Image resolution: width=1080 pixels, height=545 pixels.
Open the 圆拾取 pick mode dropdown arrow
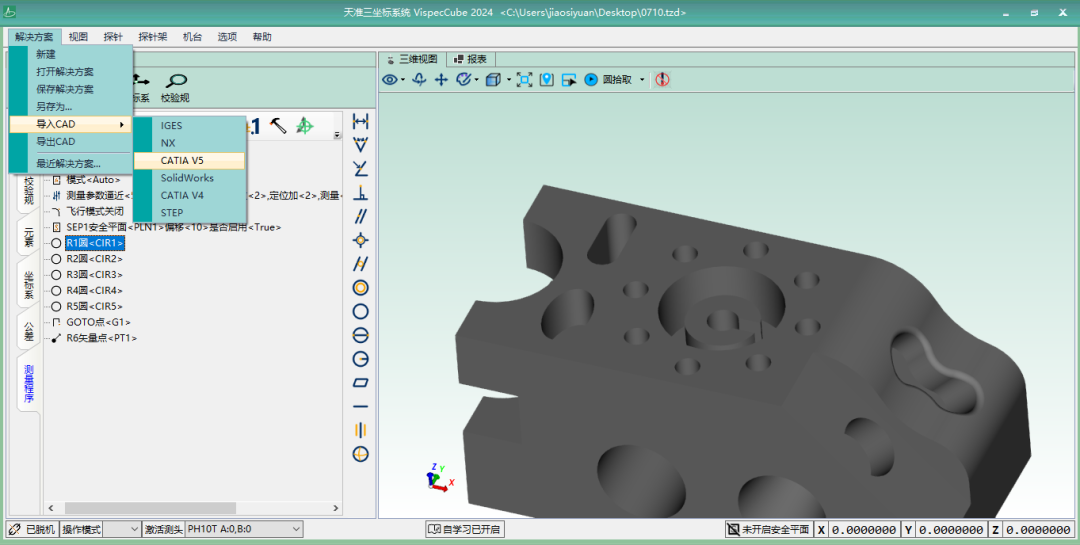(642, 79)
